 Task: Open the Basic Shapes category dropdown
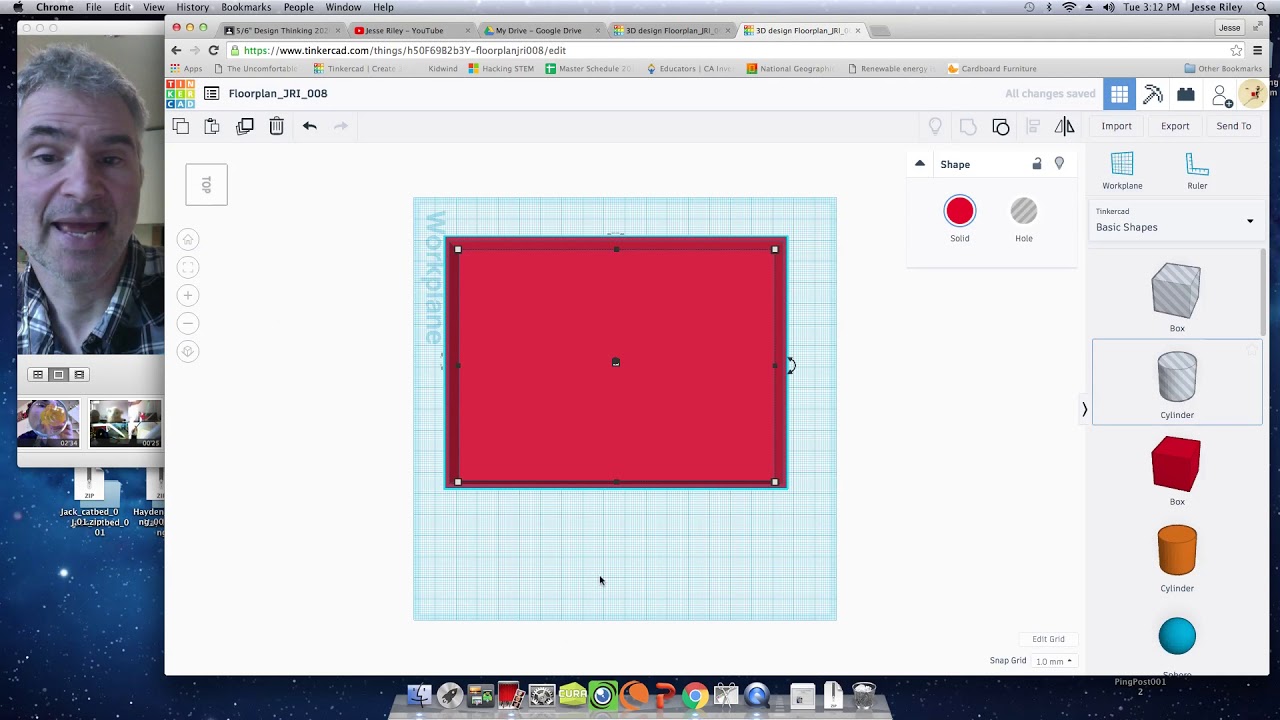click(1176, 221)
